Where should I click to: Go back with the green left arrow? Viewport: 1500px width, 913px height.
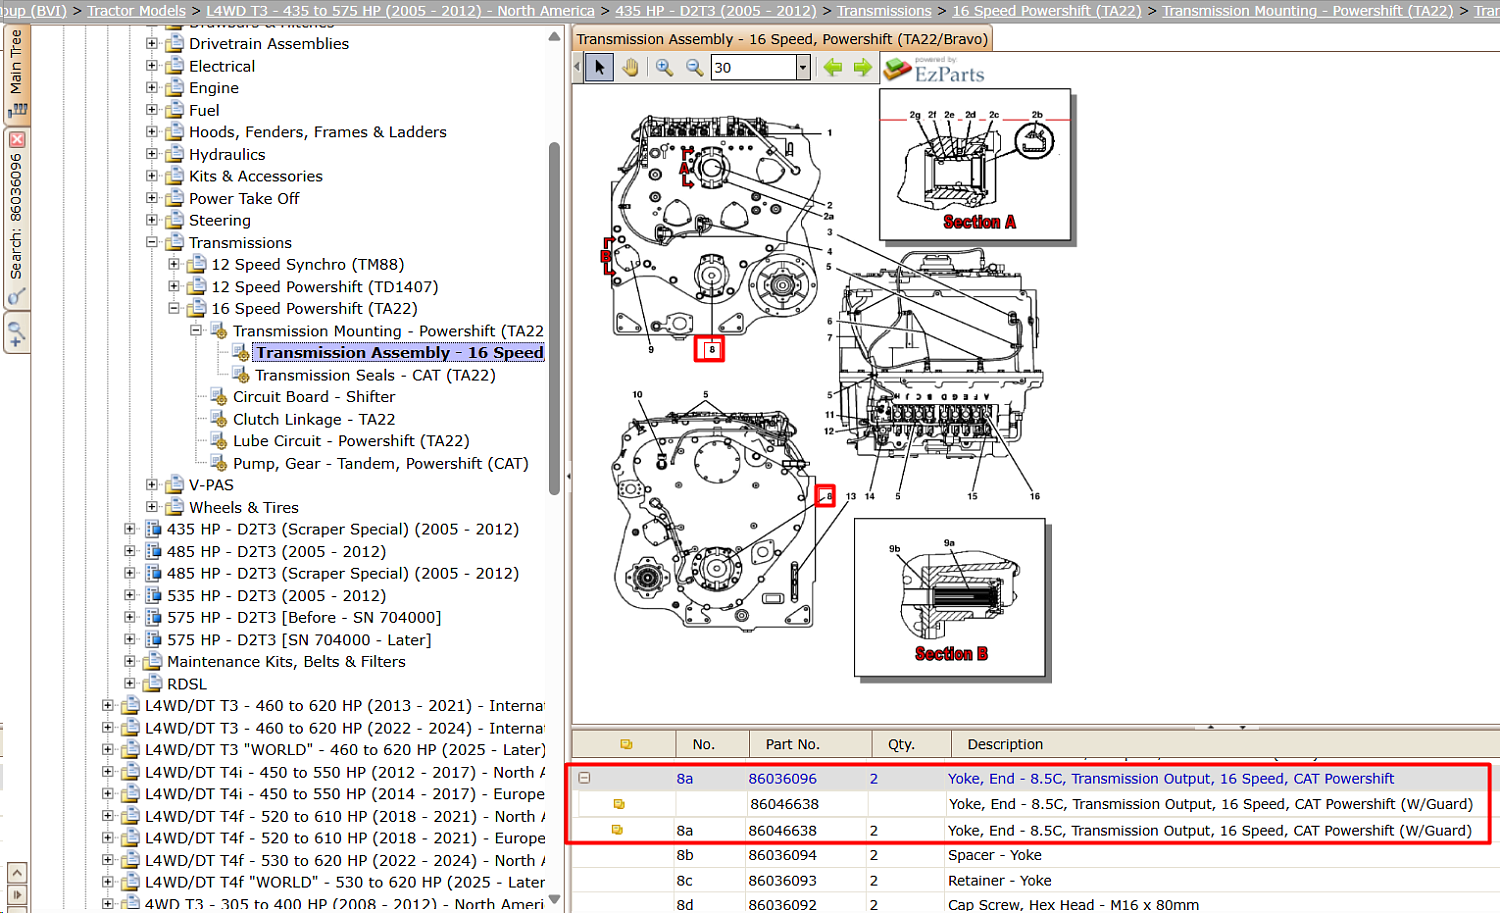click(832, 68)
